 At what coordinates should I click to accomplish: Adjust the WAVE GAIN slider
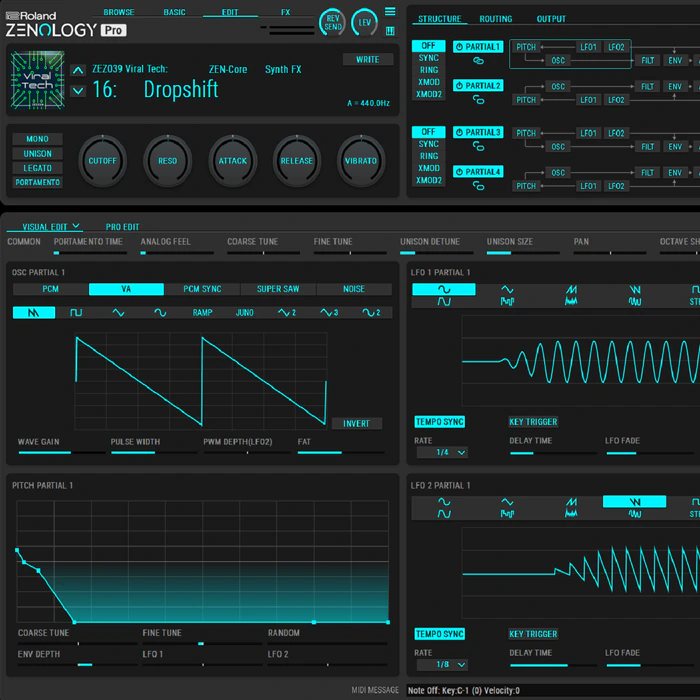(62, 453)
